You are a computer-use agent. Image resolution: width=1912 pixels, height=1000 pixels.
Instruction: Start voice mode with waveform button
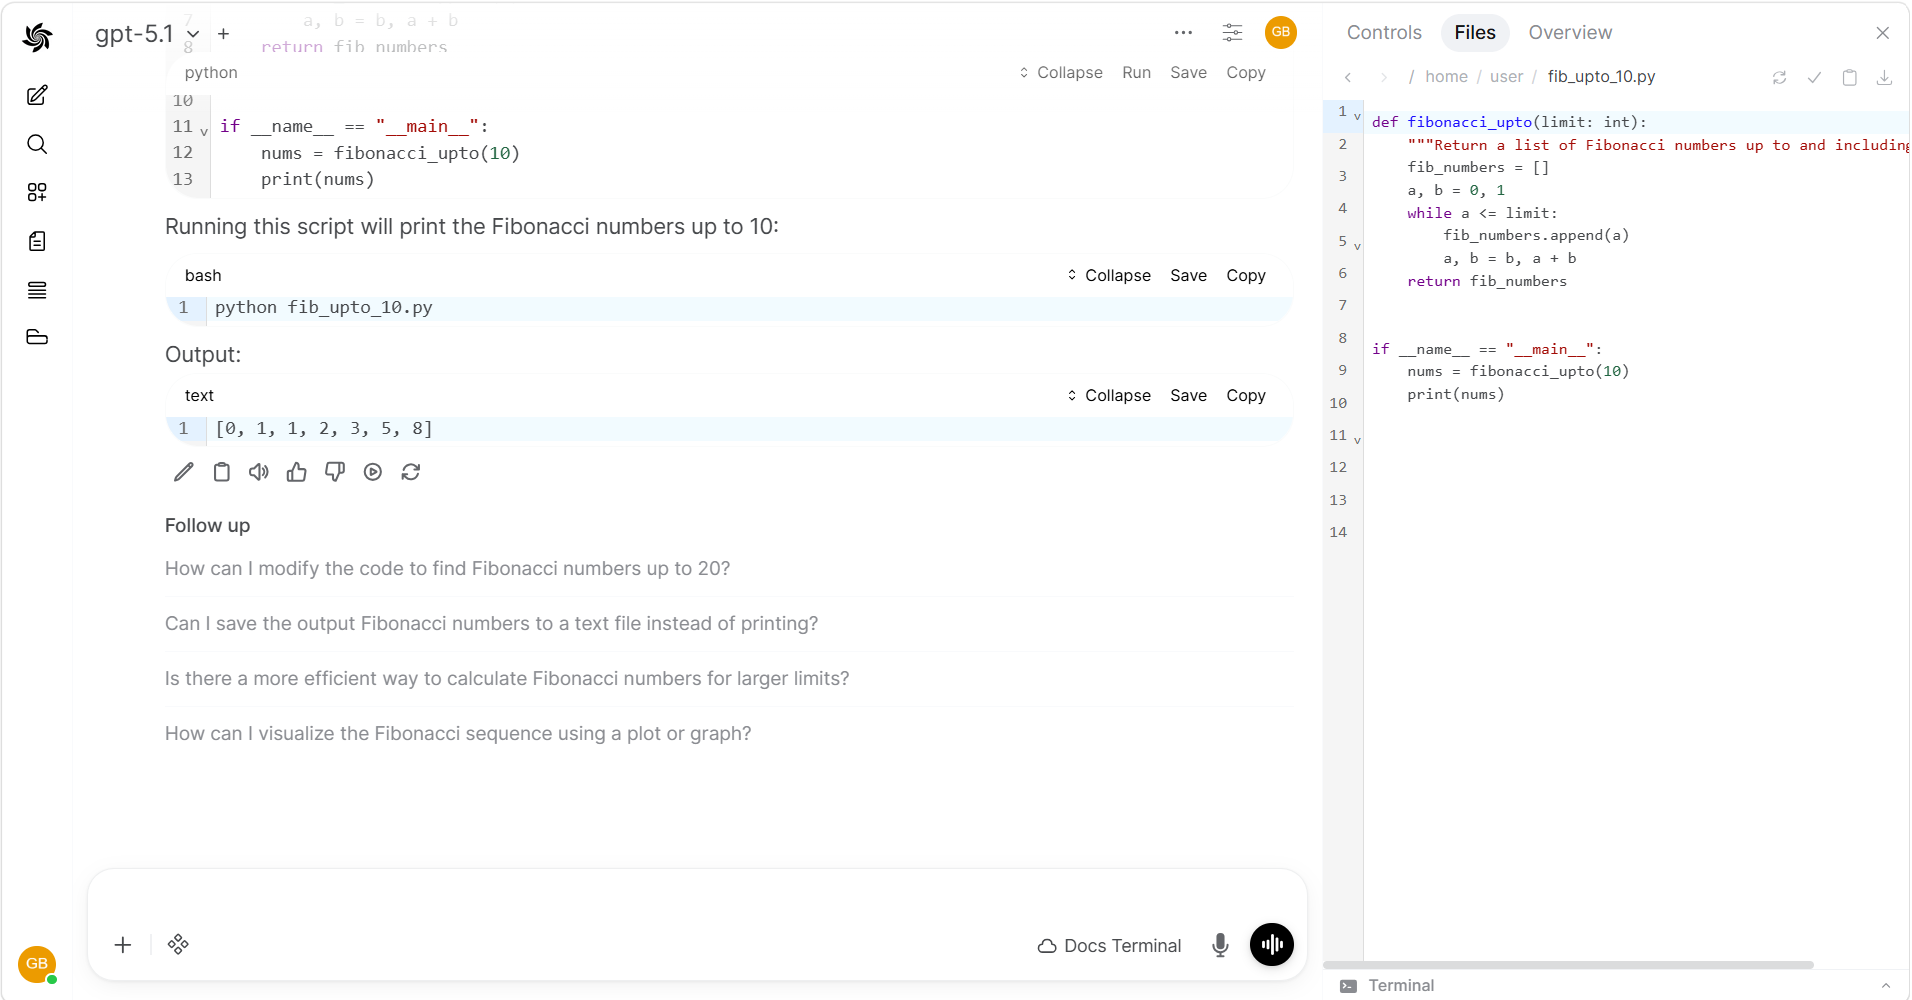tap(1272, 944)
